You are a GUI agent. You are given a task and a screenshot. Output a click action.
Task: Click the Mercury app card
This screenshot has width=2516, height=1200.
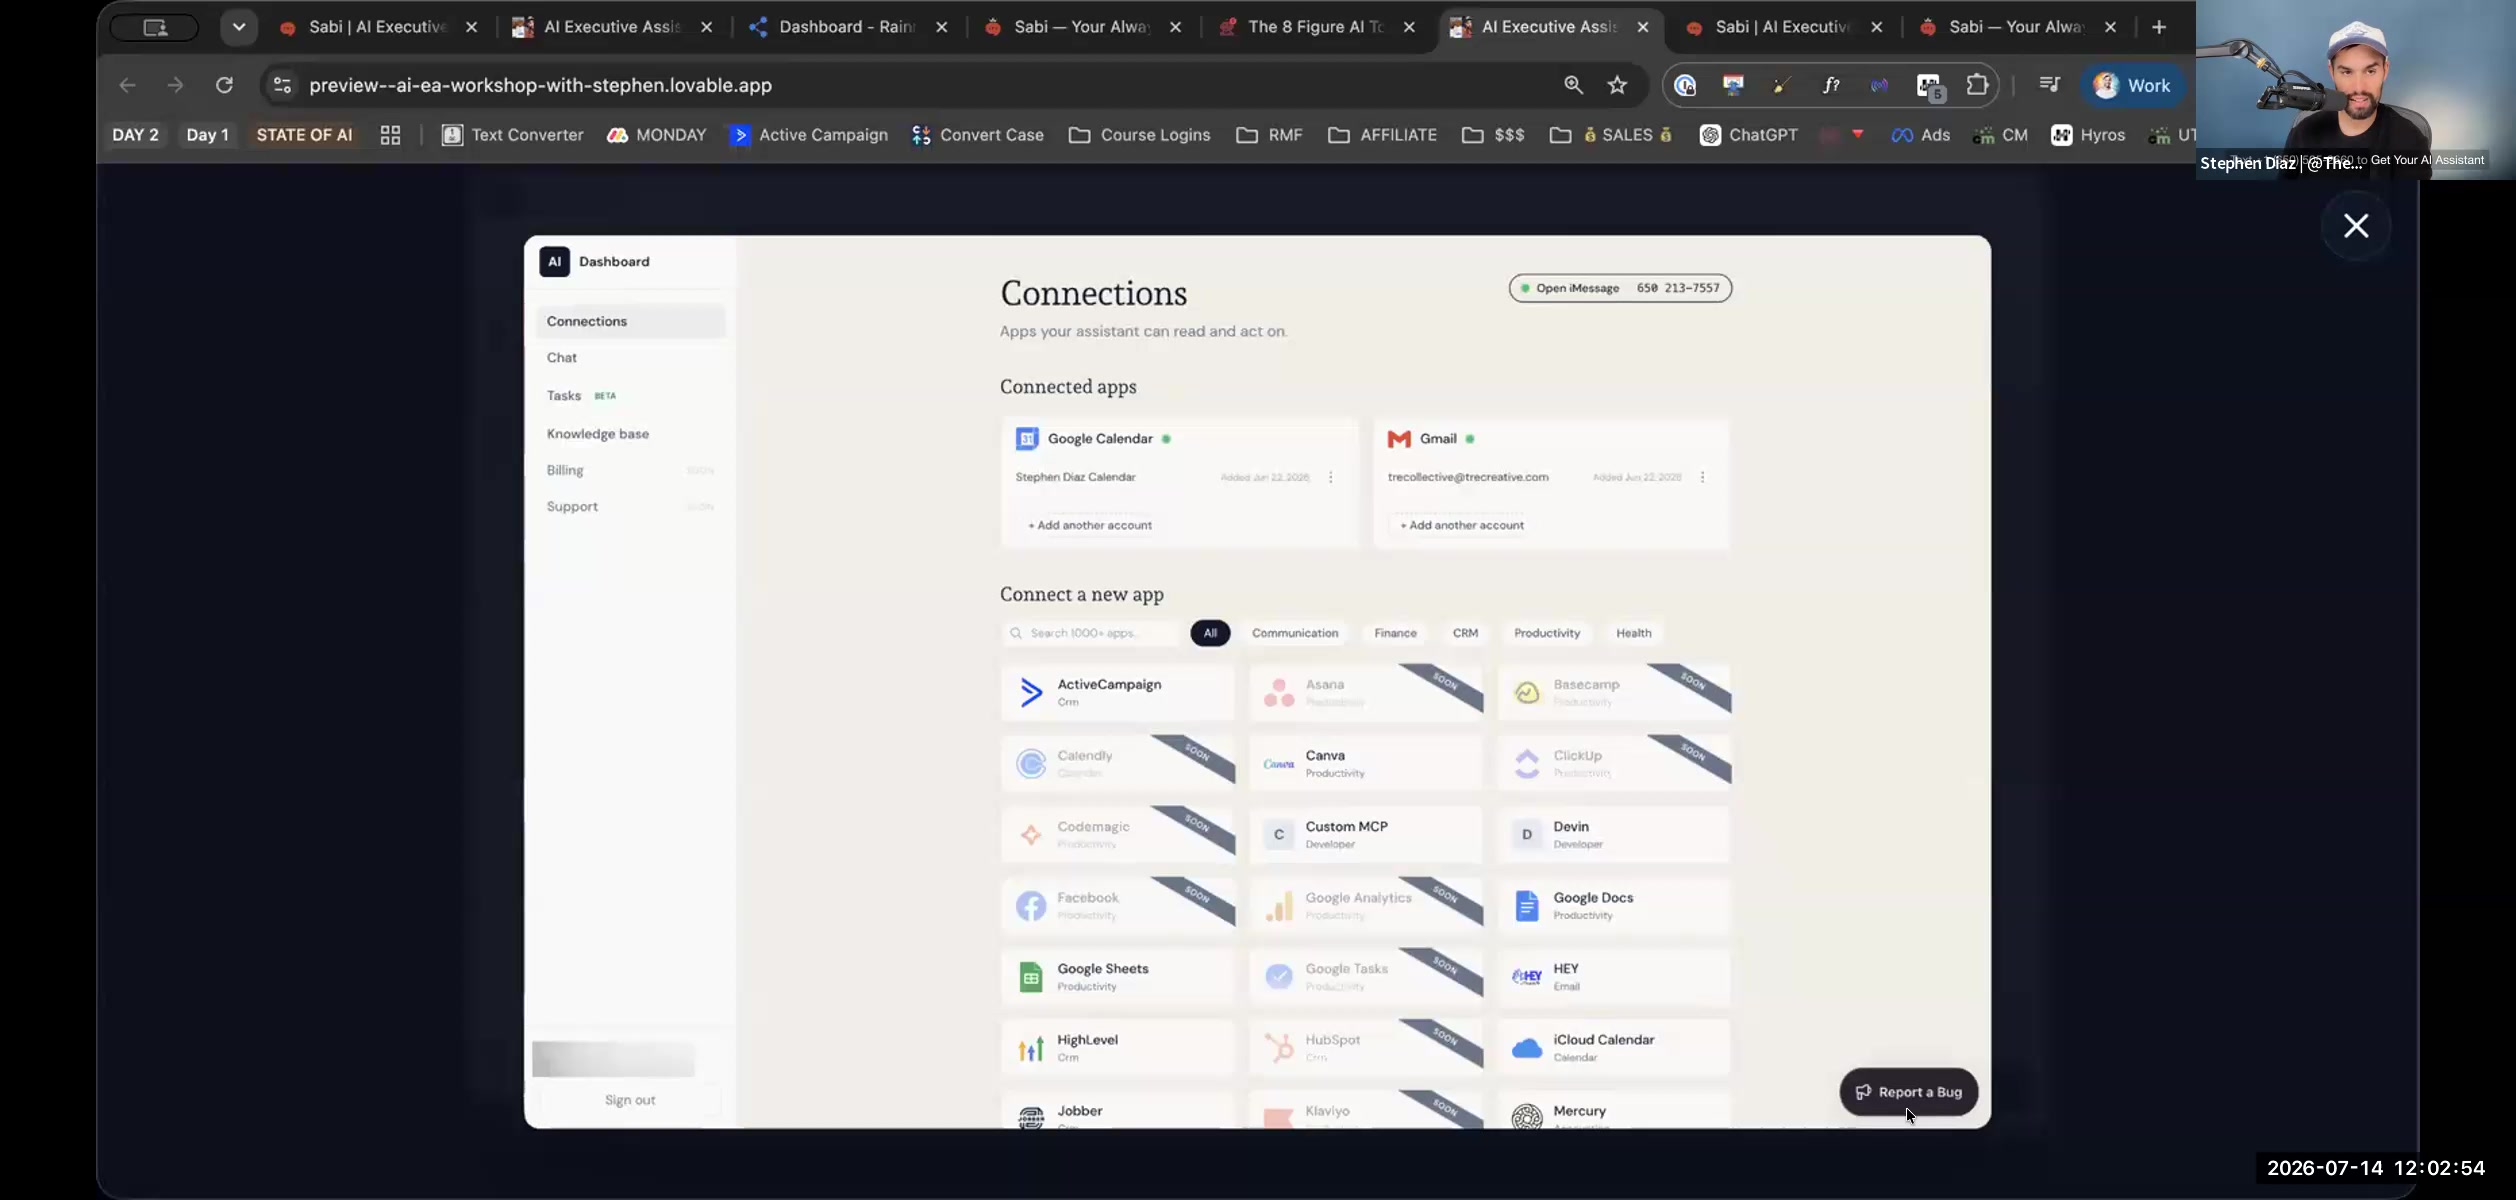[x=1614, y=1110]
